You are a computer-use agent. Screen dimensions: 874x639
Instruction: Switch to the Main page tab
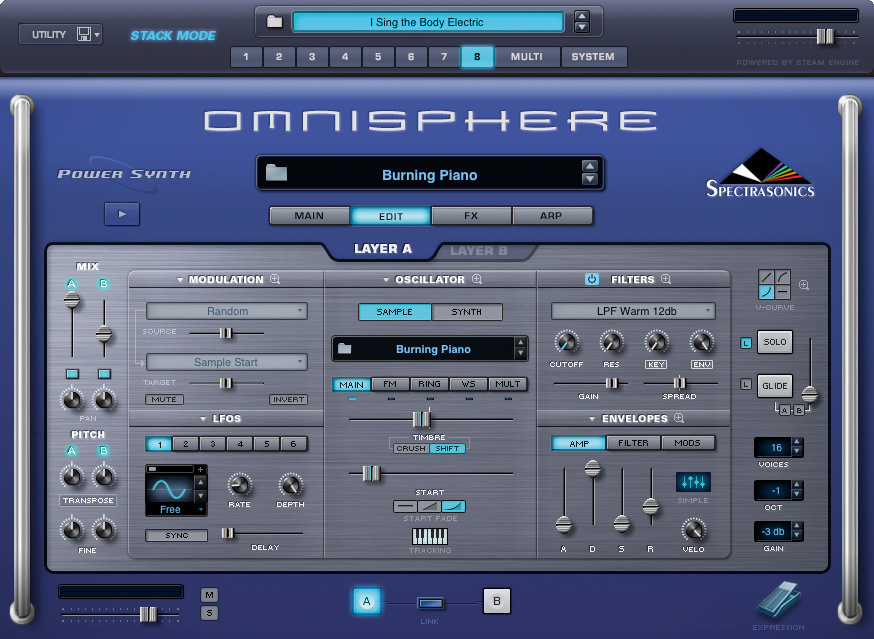pyautogui.click(x=309, y=216)
